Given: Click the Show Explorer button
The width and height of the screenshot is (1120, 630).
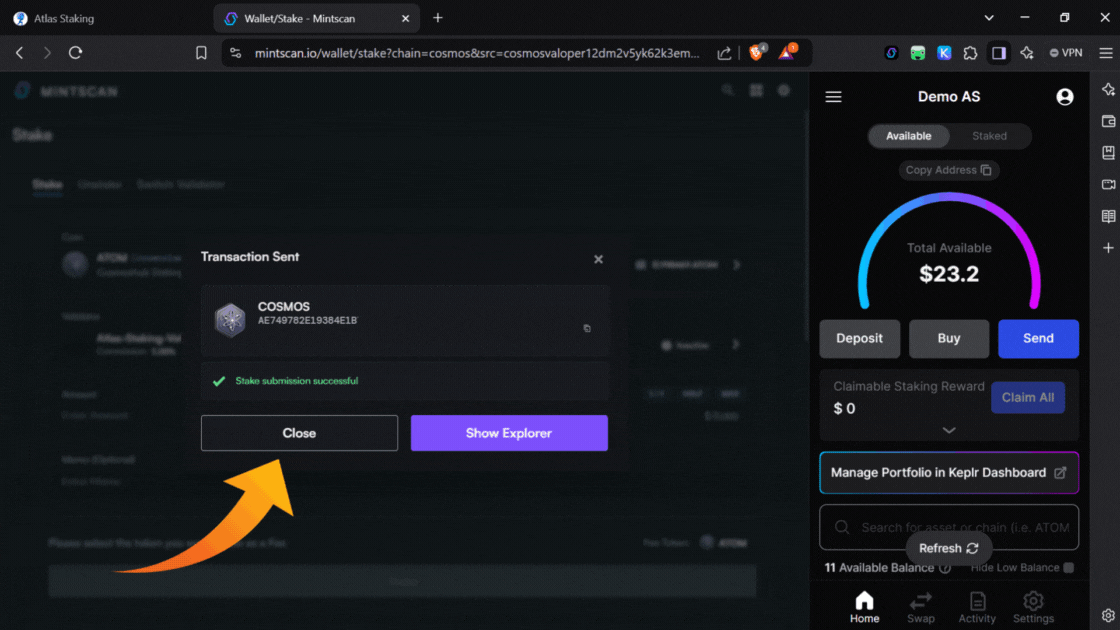Looking at the screenshot, I should point(509,433).
